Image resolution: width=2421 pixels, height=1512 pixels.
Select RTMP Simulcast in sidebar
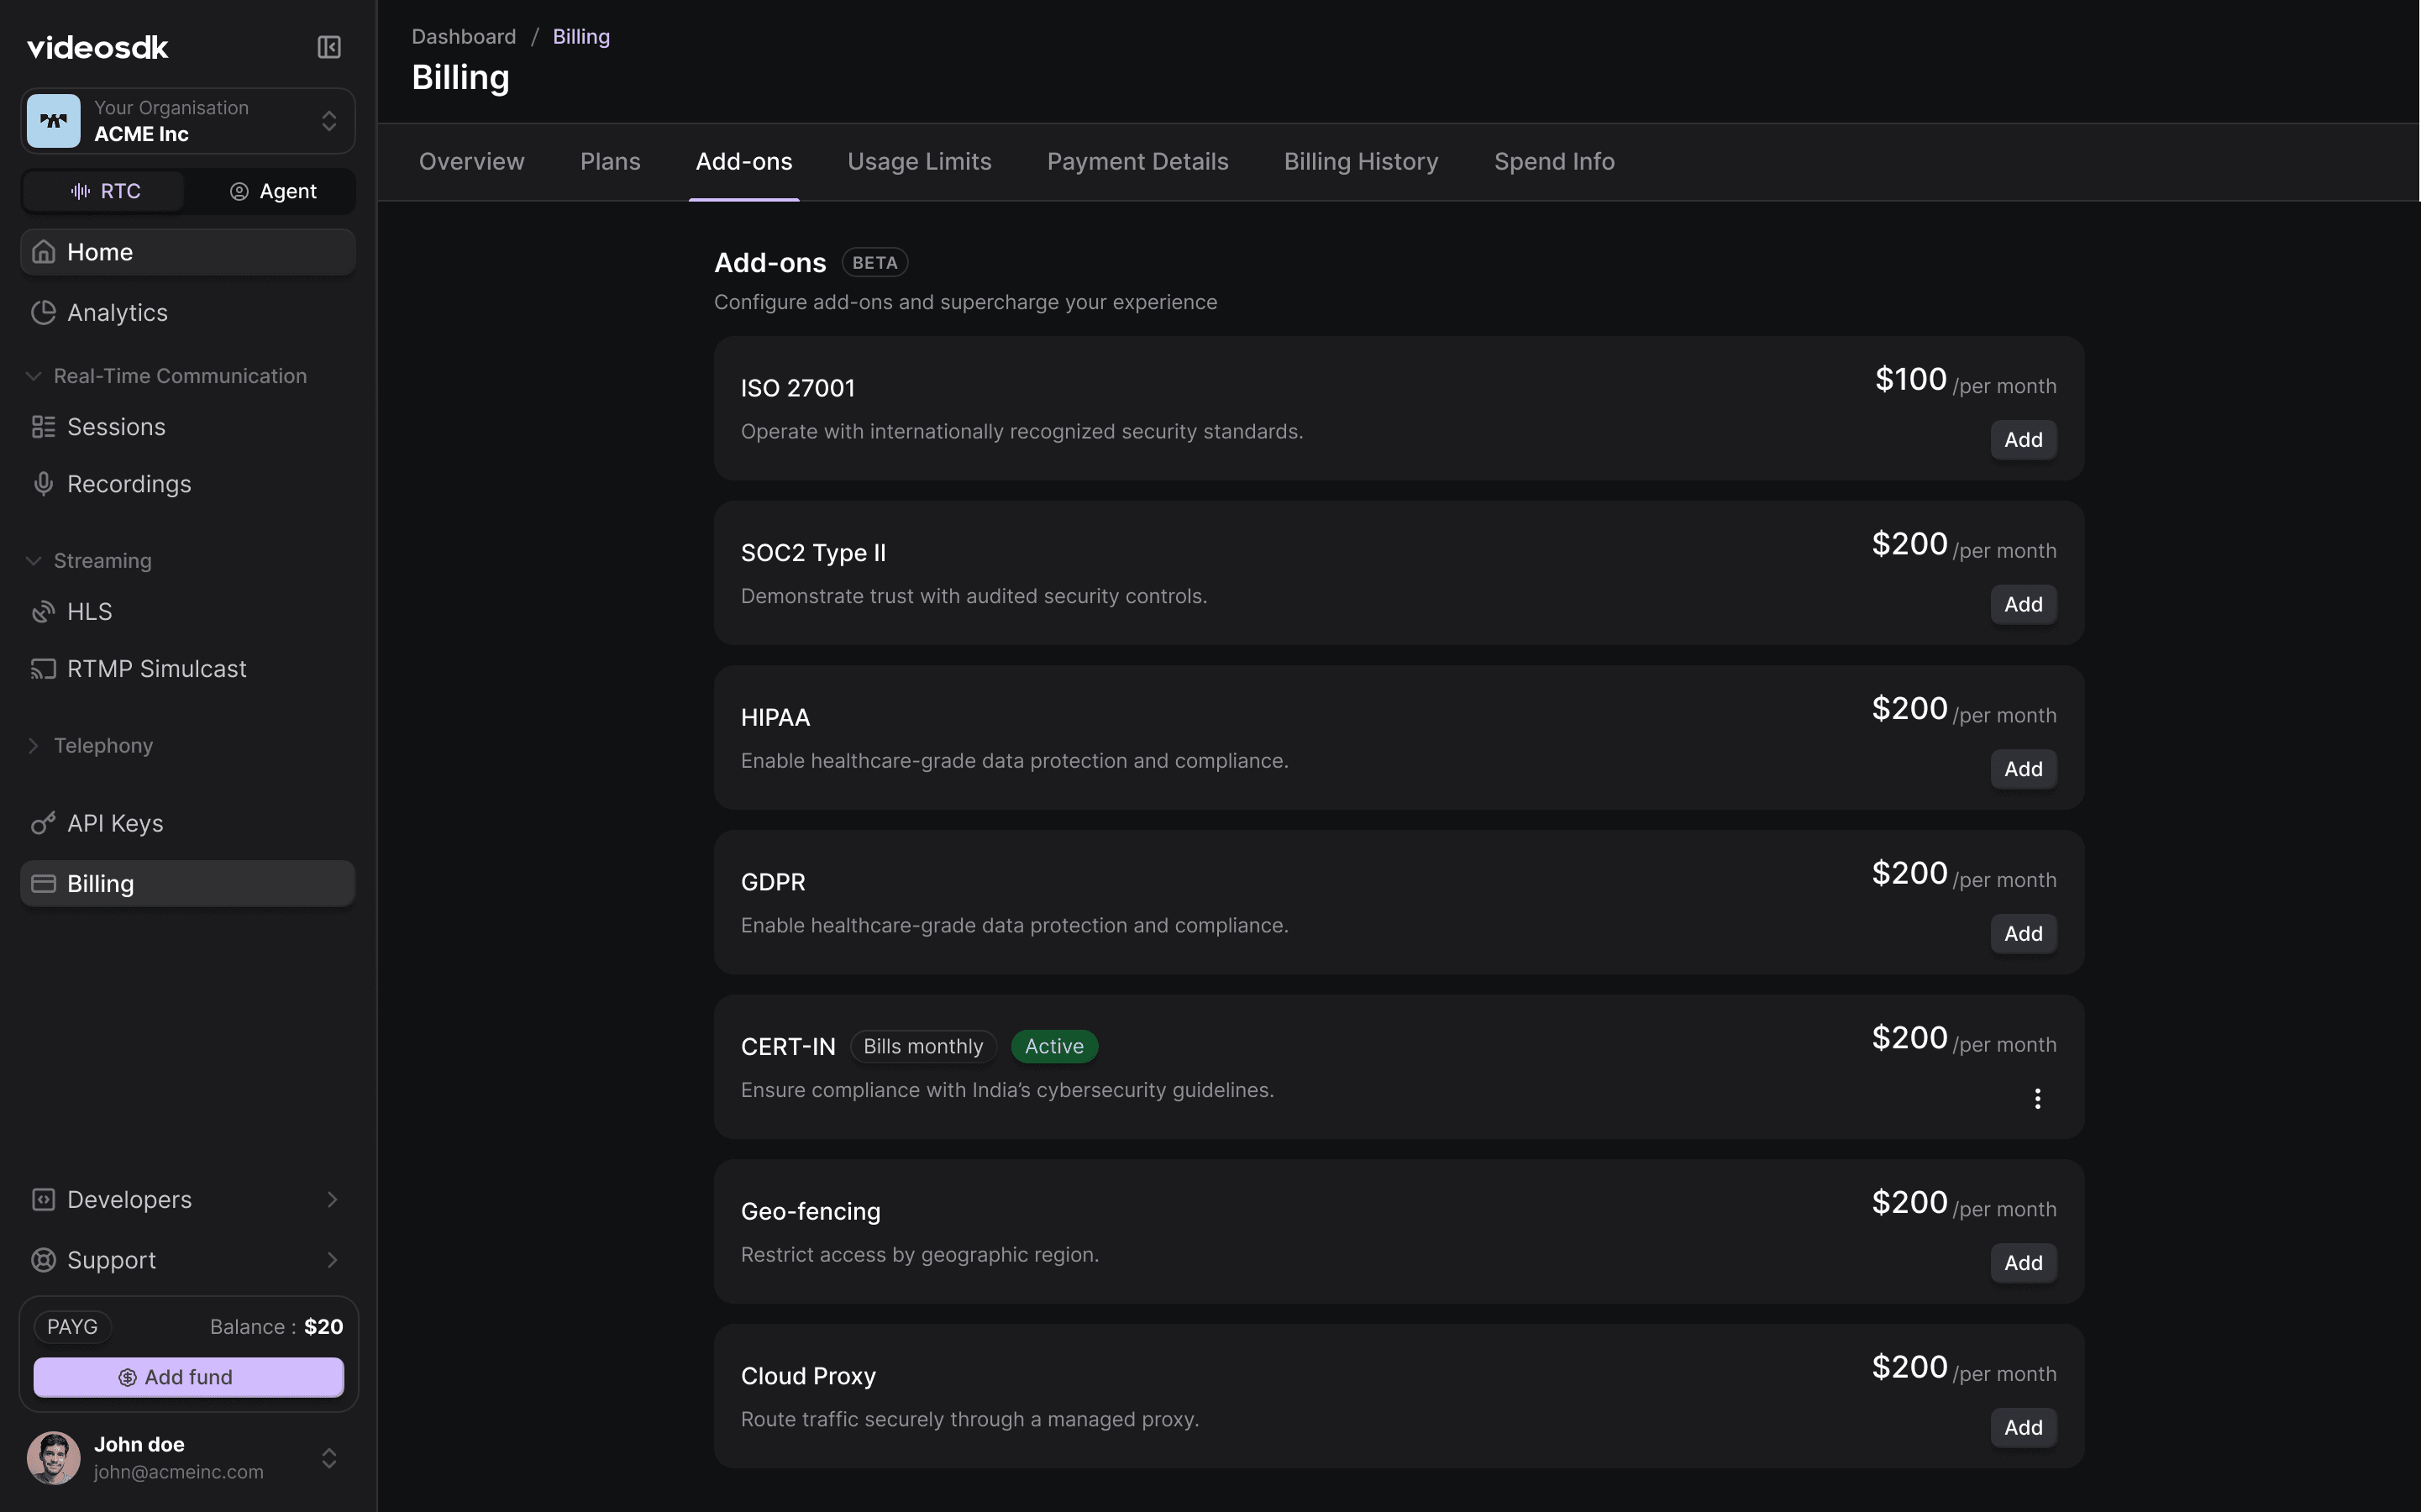pyautogui.click(x=156, y=668)
